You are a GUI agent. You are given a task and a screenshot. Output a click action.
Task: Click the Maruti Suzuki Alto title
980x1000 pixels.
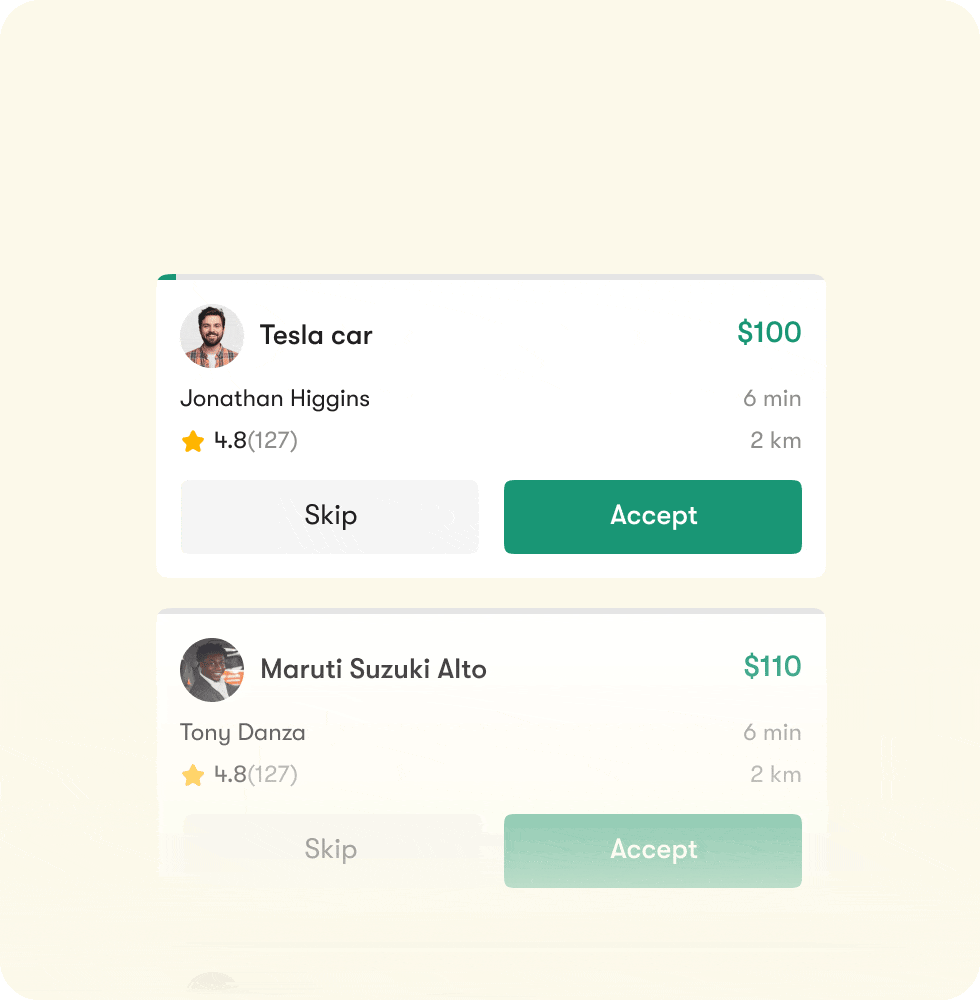pyautogui.click(x=373, y=669)
